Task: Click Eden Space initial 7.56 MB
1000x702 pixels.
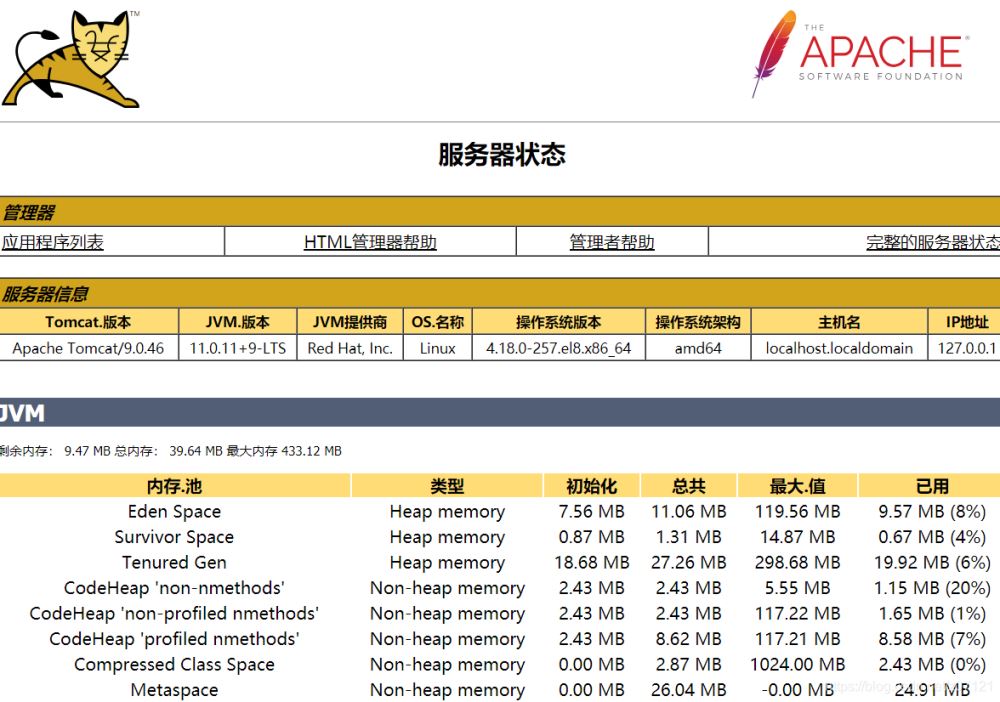Action: (x=591, y=511)
